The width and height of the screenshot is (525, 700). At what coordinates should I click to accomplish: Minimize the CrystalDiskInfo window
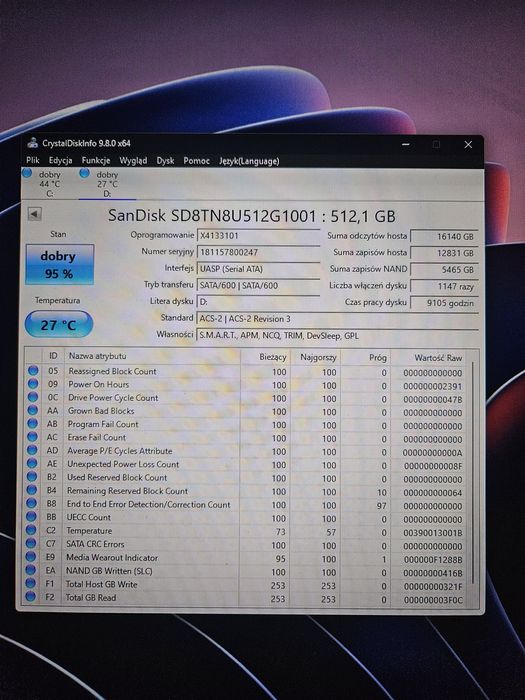[406, 144]
